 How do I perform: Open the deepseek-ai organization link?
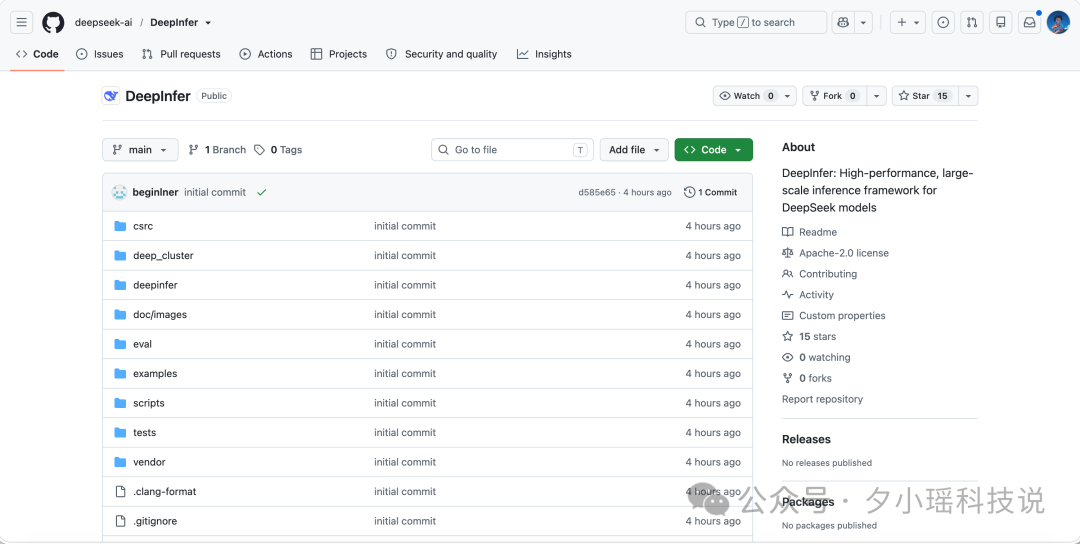(103, 23)
